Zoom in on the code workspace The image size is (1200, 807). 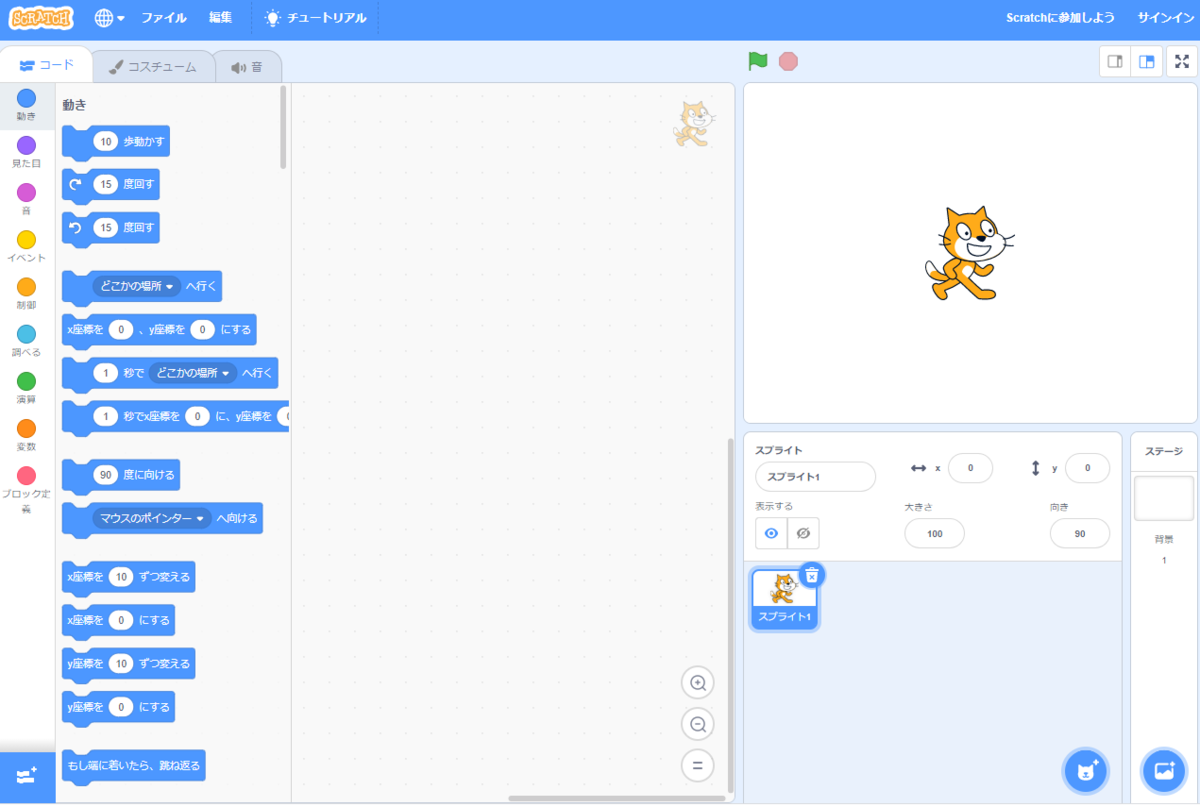(698, 683)
